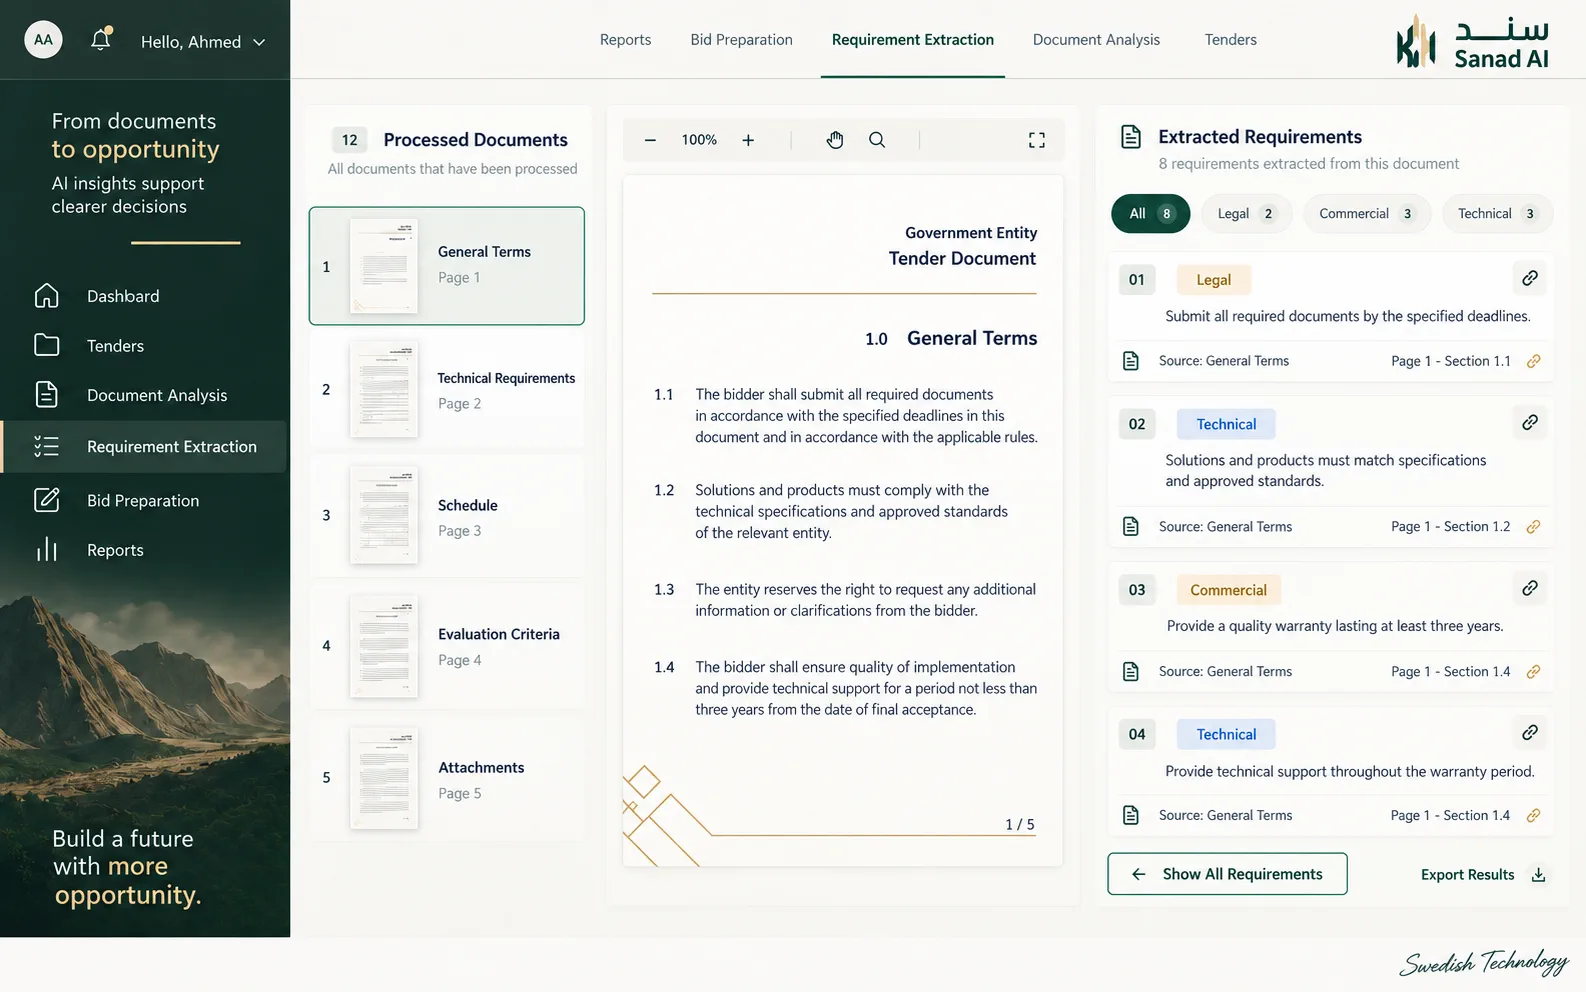Image resolution: width=1586 pixels, height=992 pixels.
Task: Open the Document Analysis top tab
Action: click(x=1096, y=40)
